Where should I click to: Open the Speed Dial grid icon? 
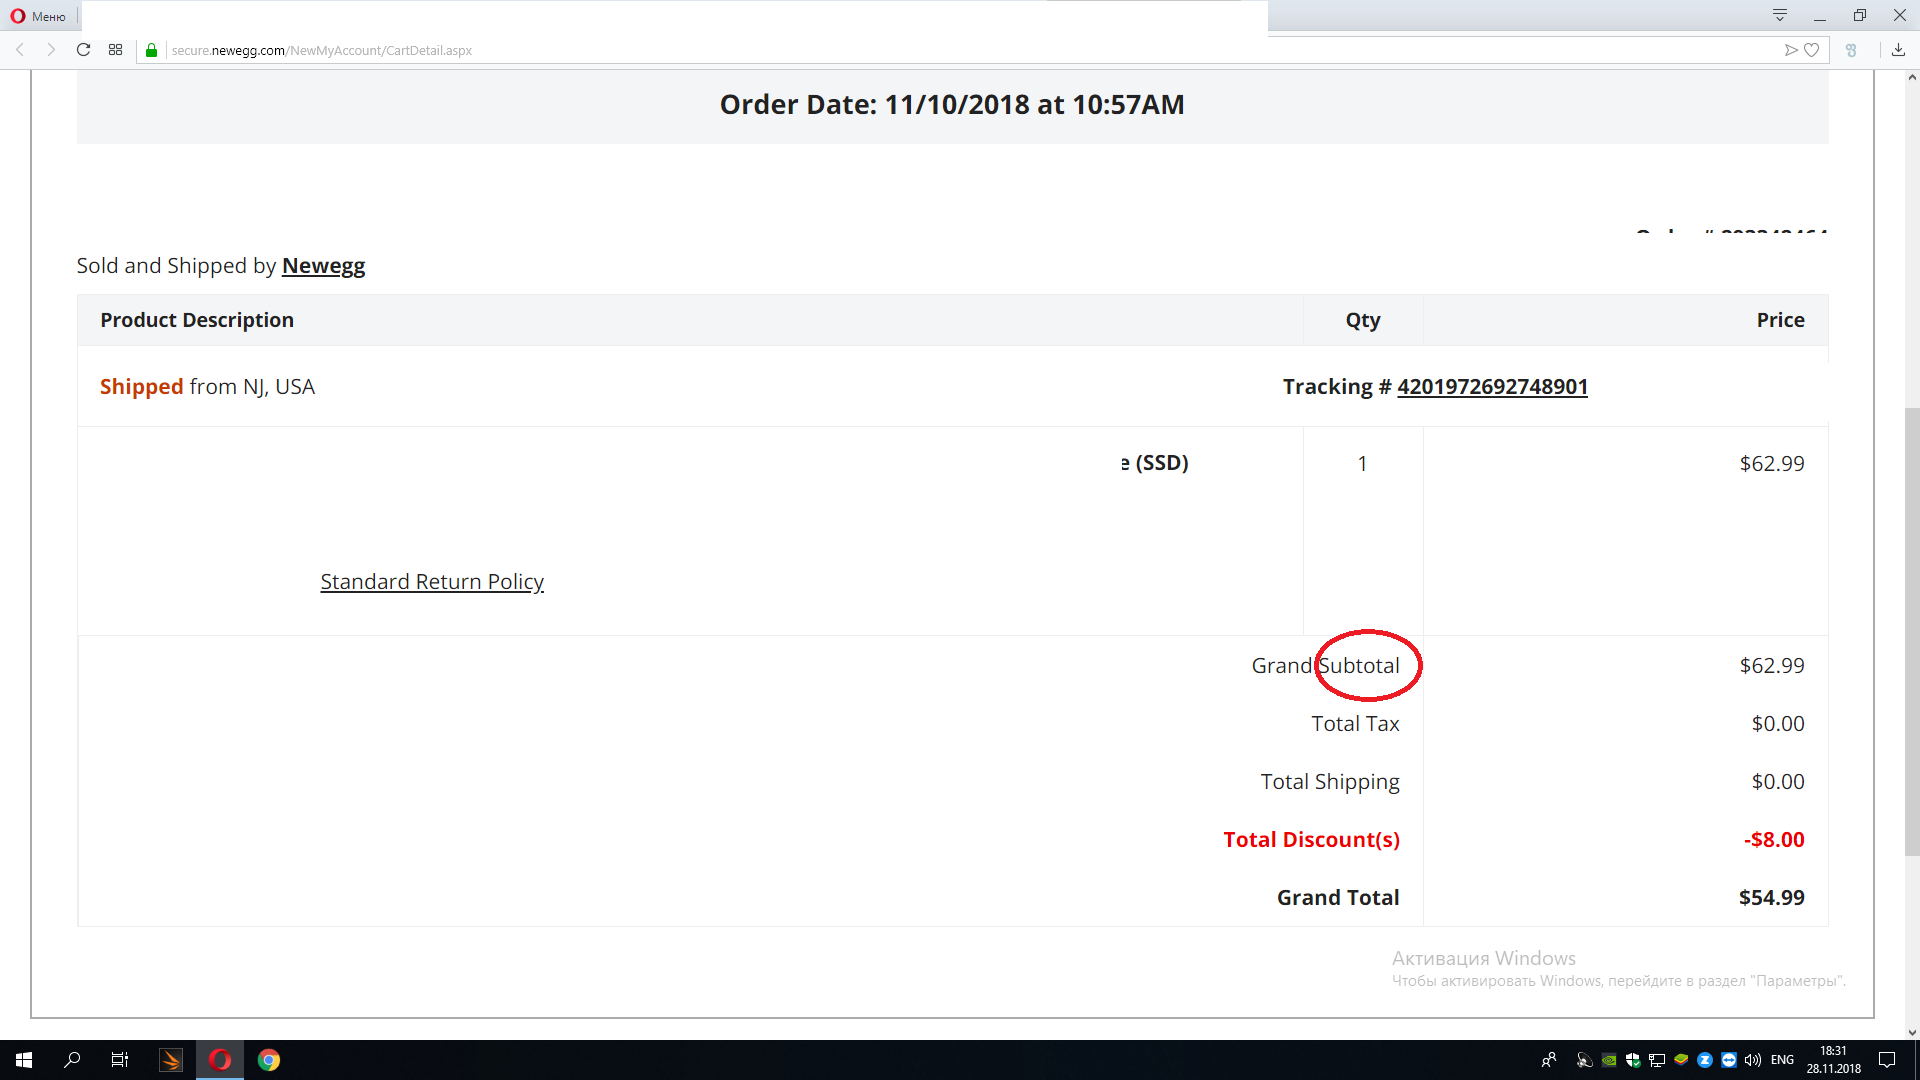116,50
